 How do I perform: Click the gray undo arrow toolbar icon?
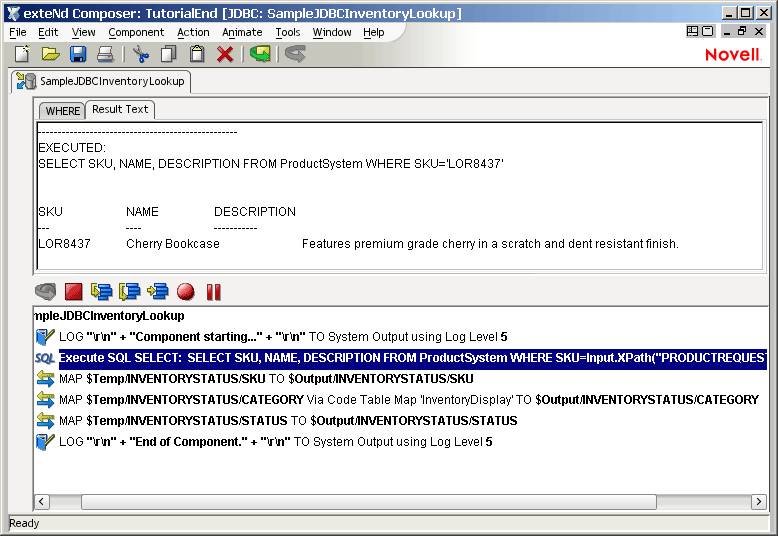pos(295,54)
